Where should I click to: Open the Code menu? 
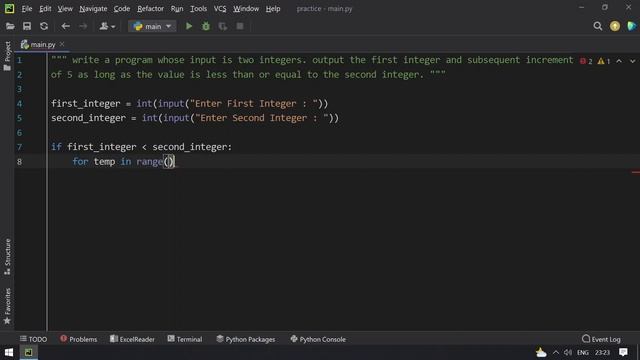click(x=122, y=9)
